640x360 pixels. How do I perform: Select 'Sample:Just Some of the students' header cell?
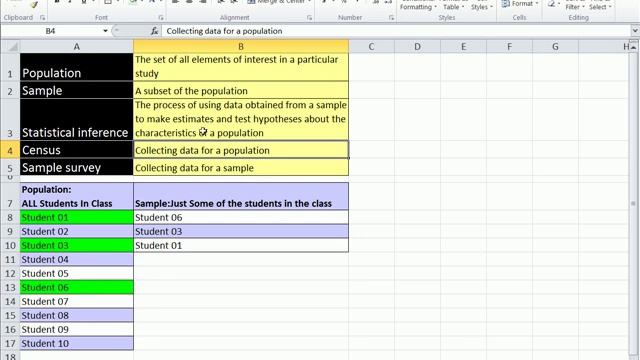(x=241, y=196)
